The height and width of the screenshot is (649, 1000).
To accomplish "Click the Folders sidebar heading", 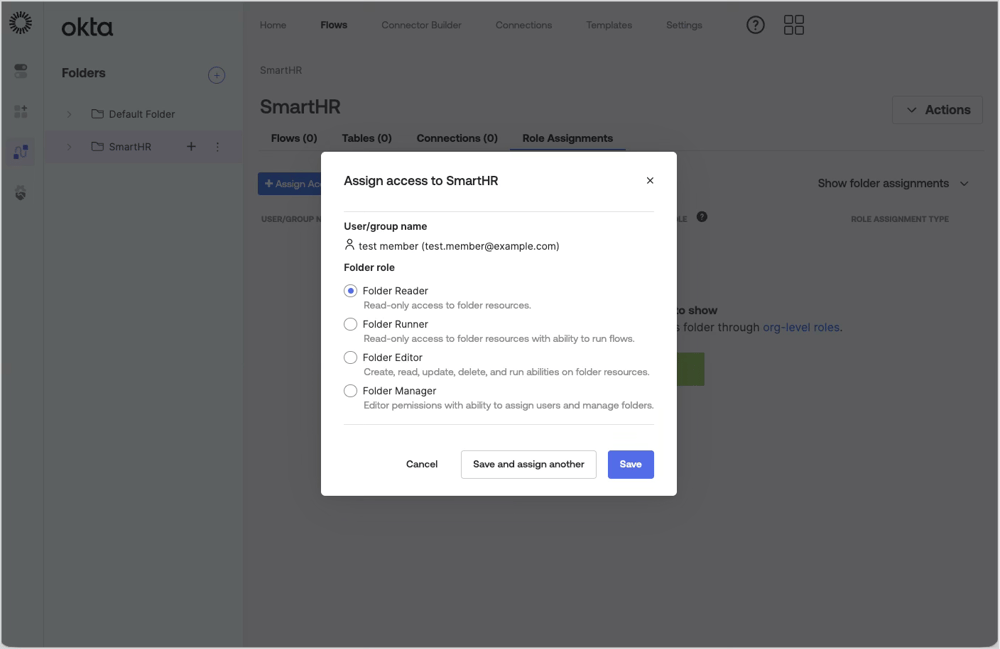I will point(84,73).
